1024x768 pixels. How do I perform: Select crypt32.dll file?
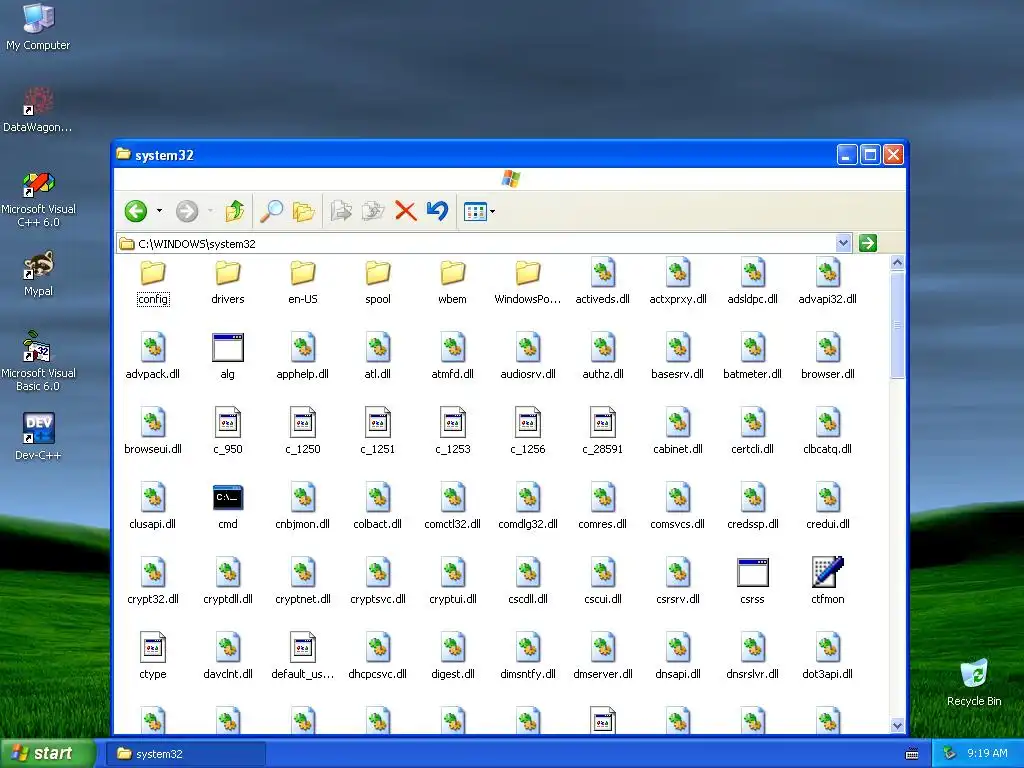[153, 583]
